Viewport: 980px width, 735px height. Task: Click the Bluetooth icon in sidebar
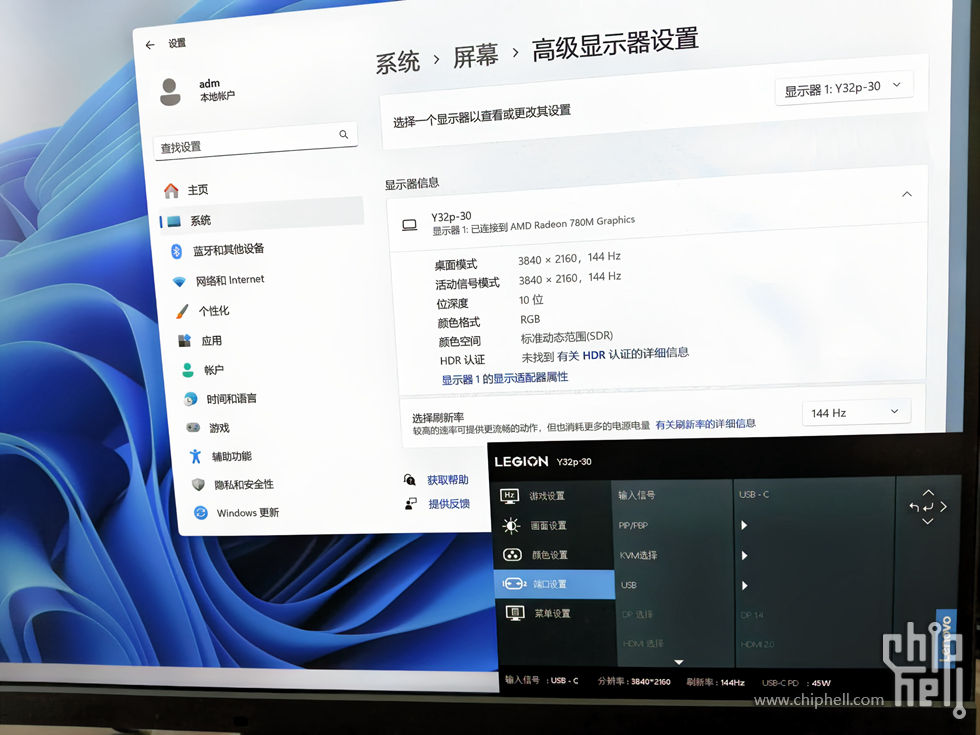[x=176, y=251]
